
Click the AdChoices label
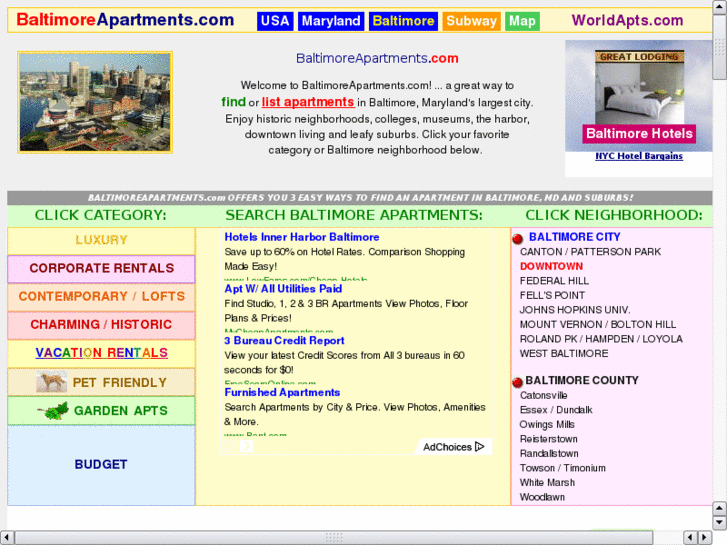447,447
